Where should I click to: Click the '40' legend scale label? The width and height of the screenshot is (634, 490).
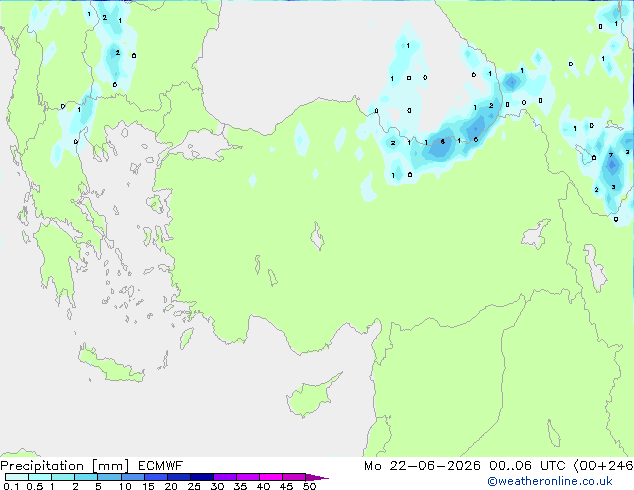pyautogui.click(x=263, y=486)
